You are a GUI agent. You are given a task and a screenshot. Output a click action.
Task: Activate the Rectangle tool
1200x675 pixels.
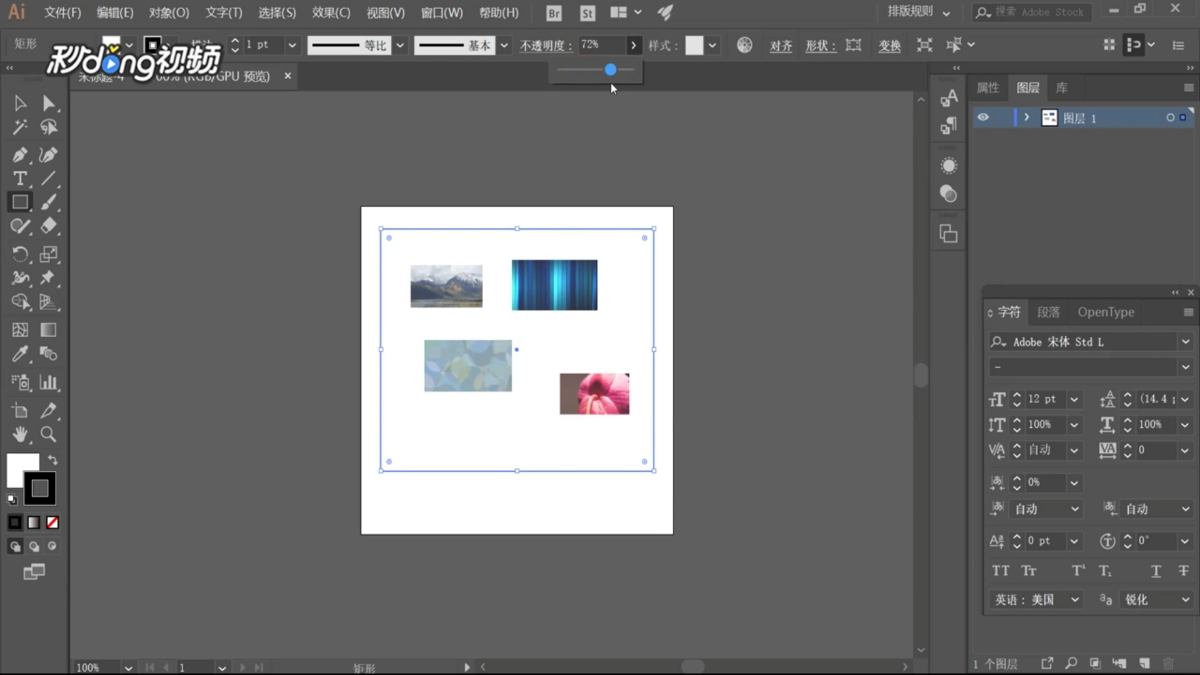20,202
